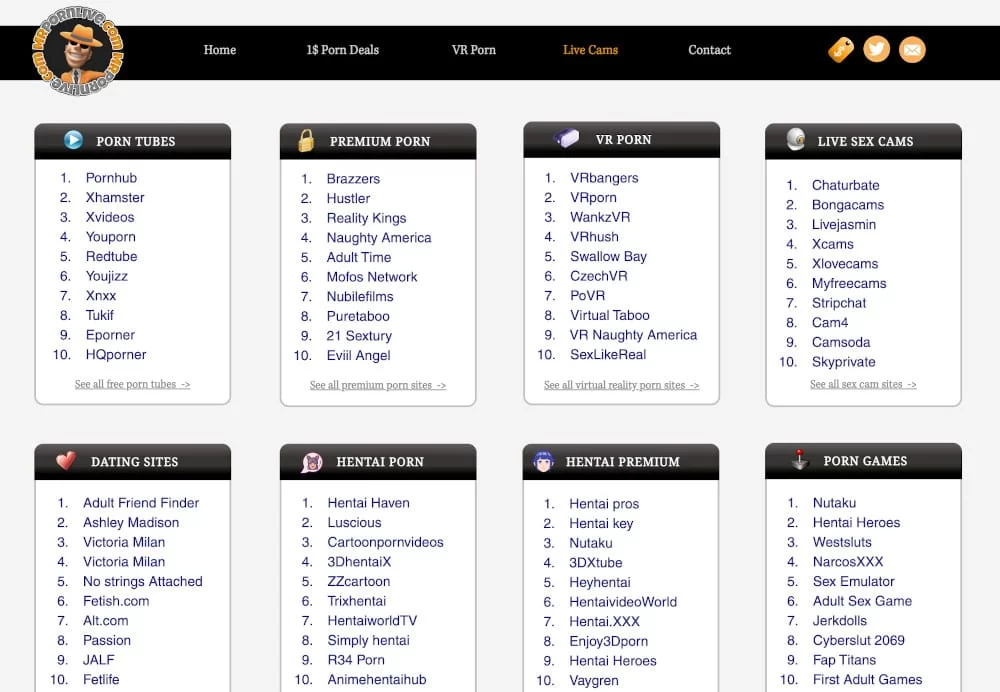Viewport: 1000px width, 692px height.
Task: Open the Westsluts link
Action: (842, 542)
